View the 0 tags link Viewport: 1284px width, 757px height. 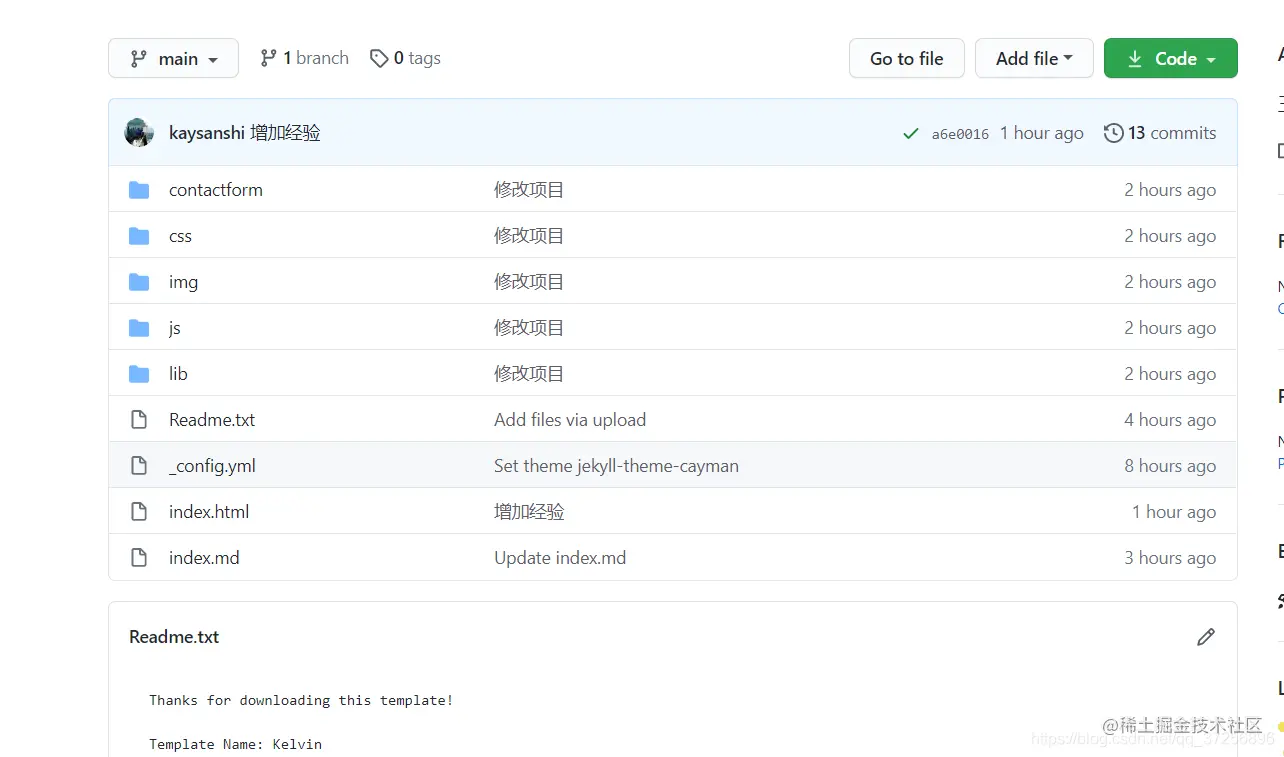[x=405, y=58]
